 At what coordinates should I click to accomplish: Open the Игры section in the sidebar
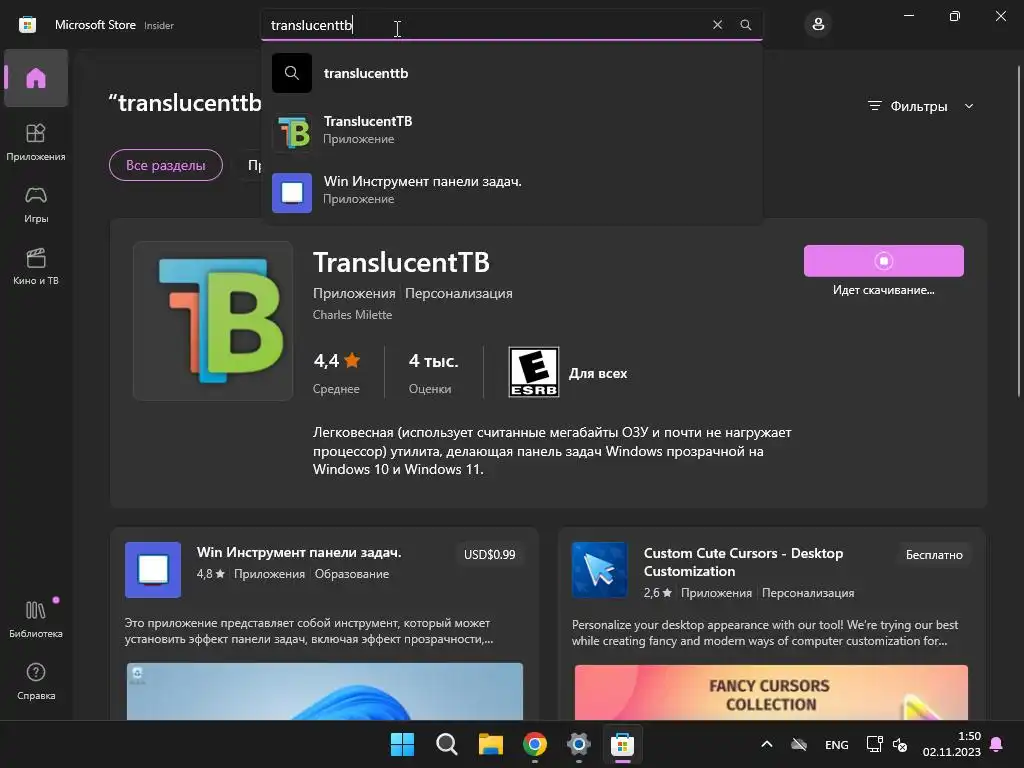click(36, 204)
